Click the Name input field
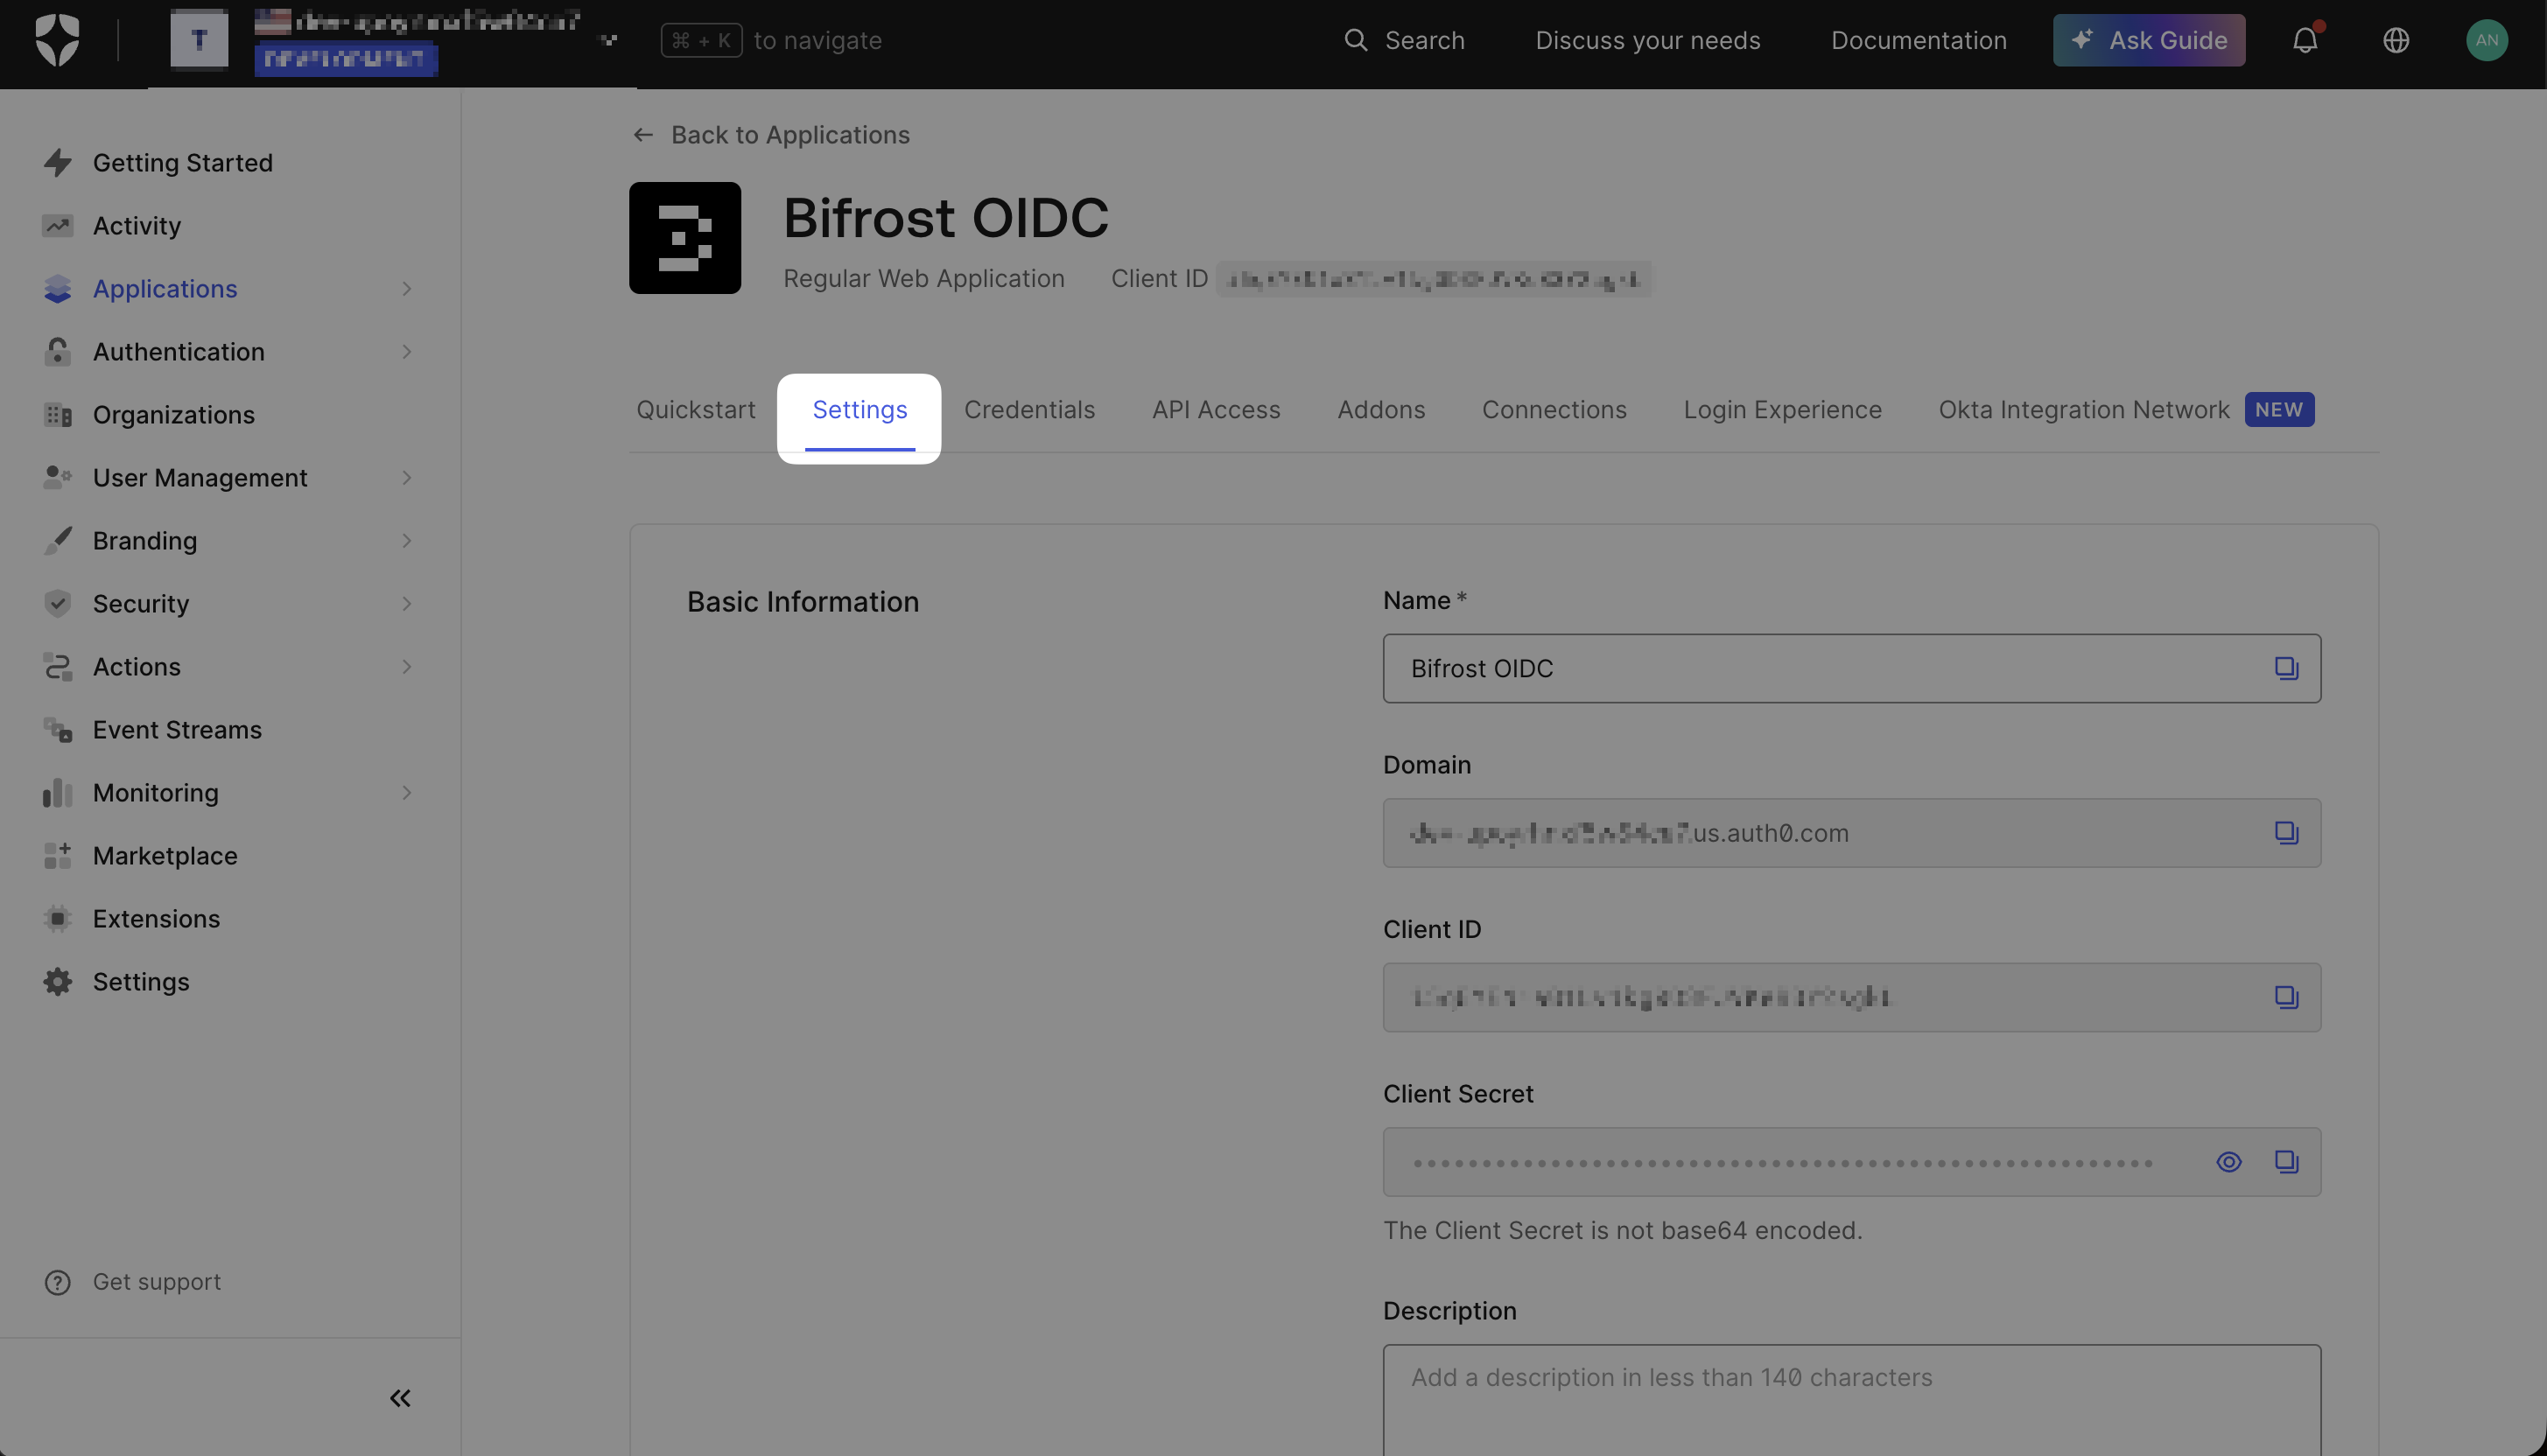The width and height of the screenshot is (2547, 1456). pyautogui.click(x=1851, y=669)
